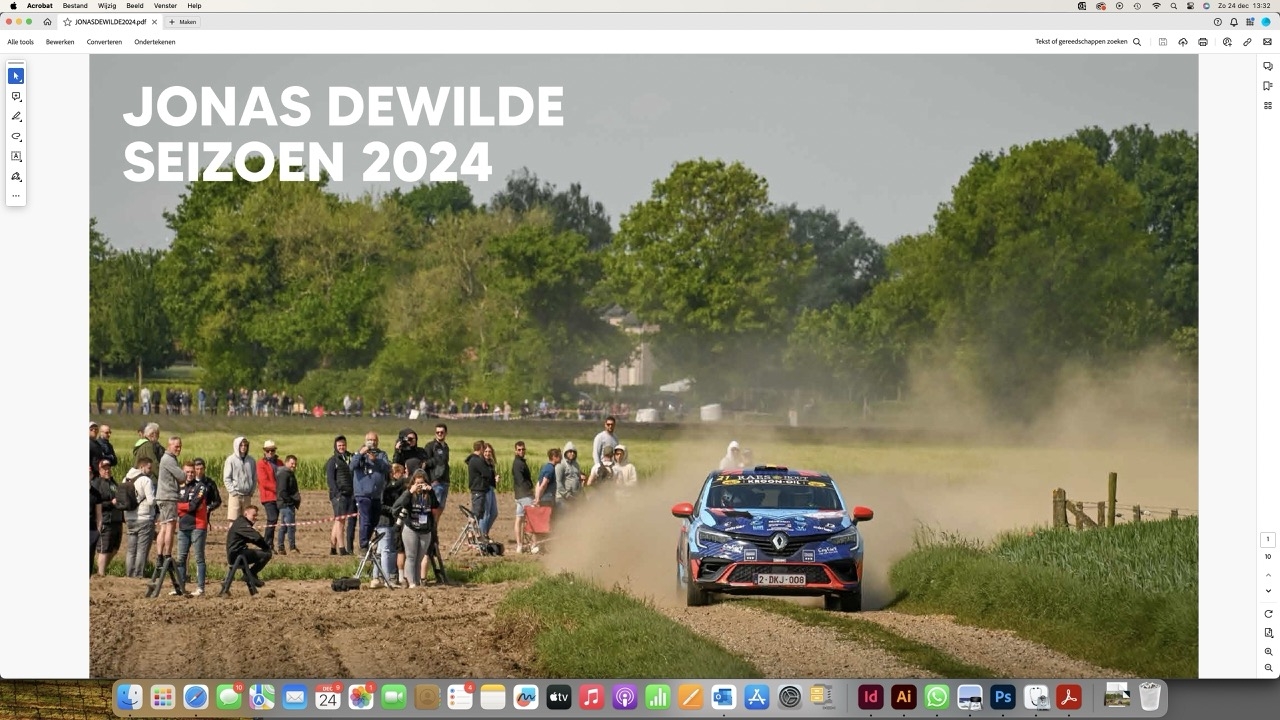This screenshot has width=1280, height=720.
Task: Open the print icon in the top toolbar
Action: [x=1202, y=41]
